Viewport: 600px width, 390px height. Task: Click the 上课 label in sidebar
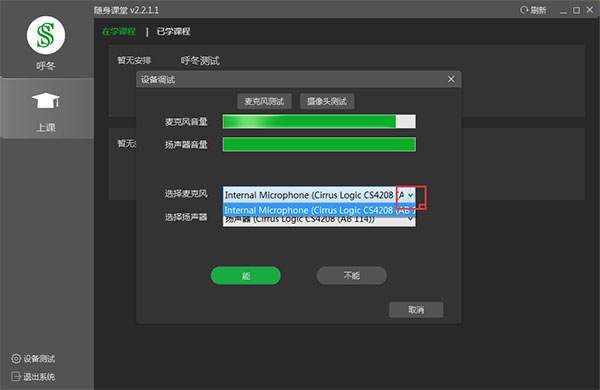46,127
